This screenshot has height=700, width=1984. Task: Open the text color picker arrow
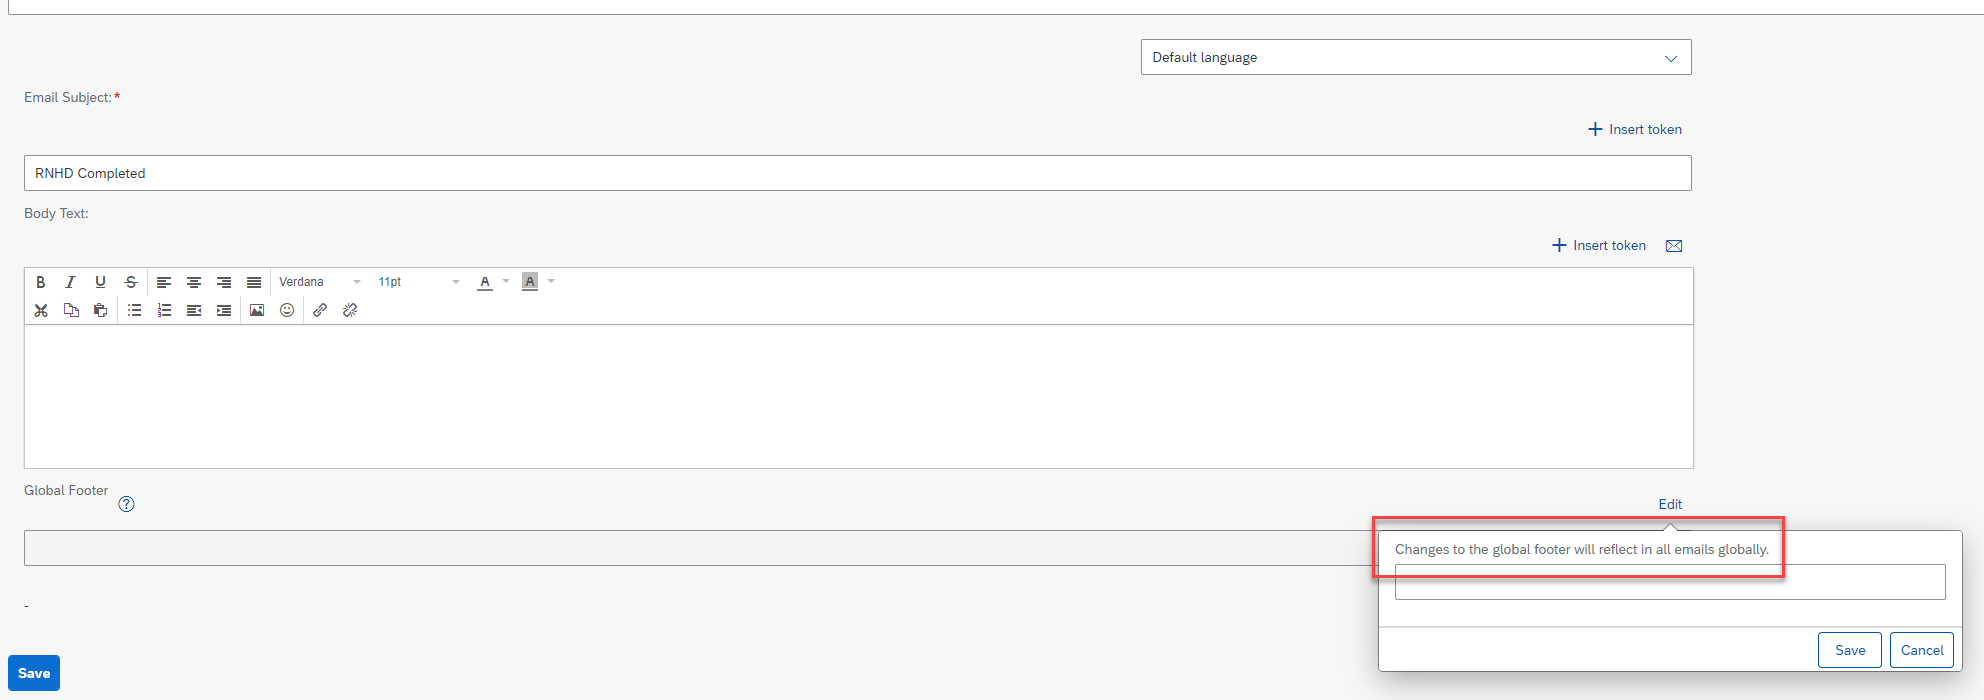pyautogui.click(x=506, y=281)
